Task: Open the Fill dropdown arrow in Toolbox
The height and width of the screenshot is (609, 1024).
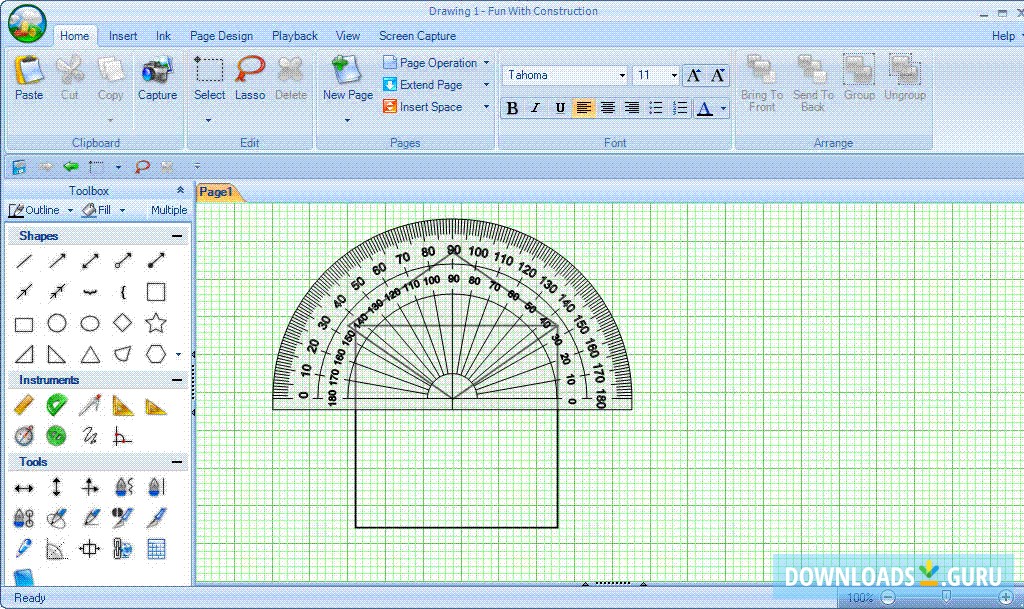Action: (x=122, y=210)
